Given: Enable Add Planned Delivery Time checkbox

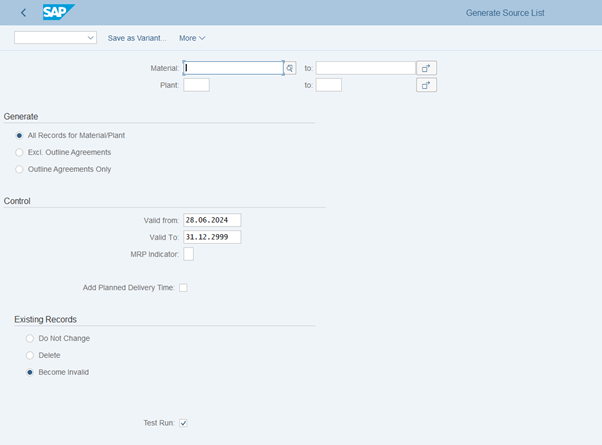Looking at the screenshot, I should (x=183, y=288).
